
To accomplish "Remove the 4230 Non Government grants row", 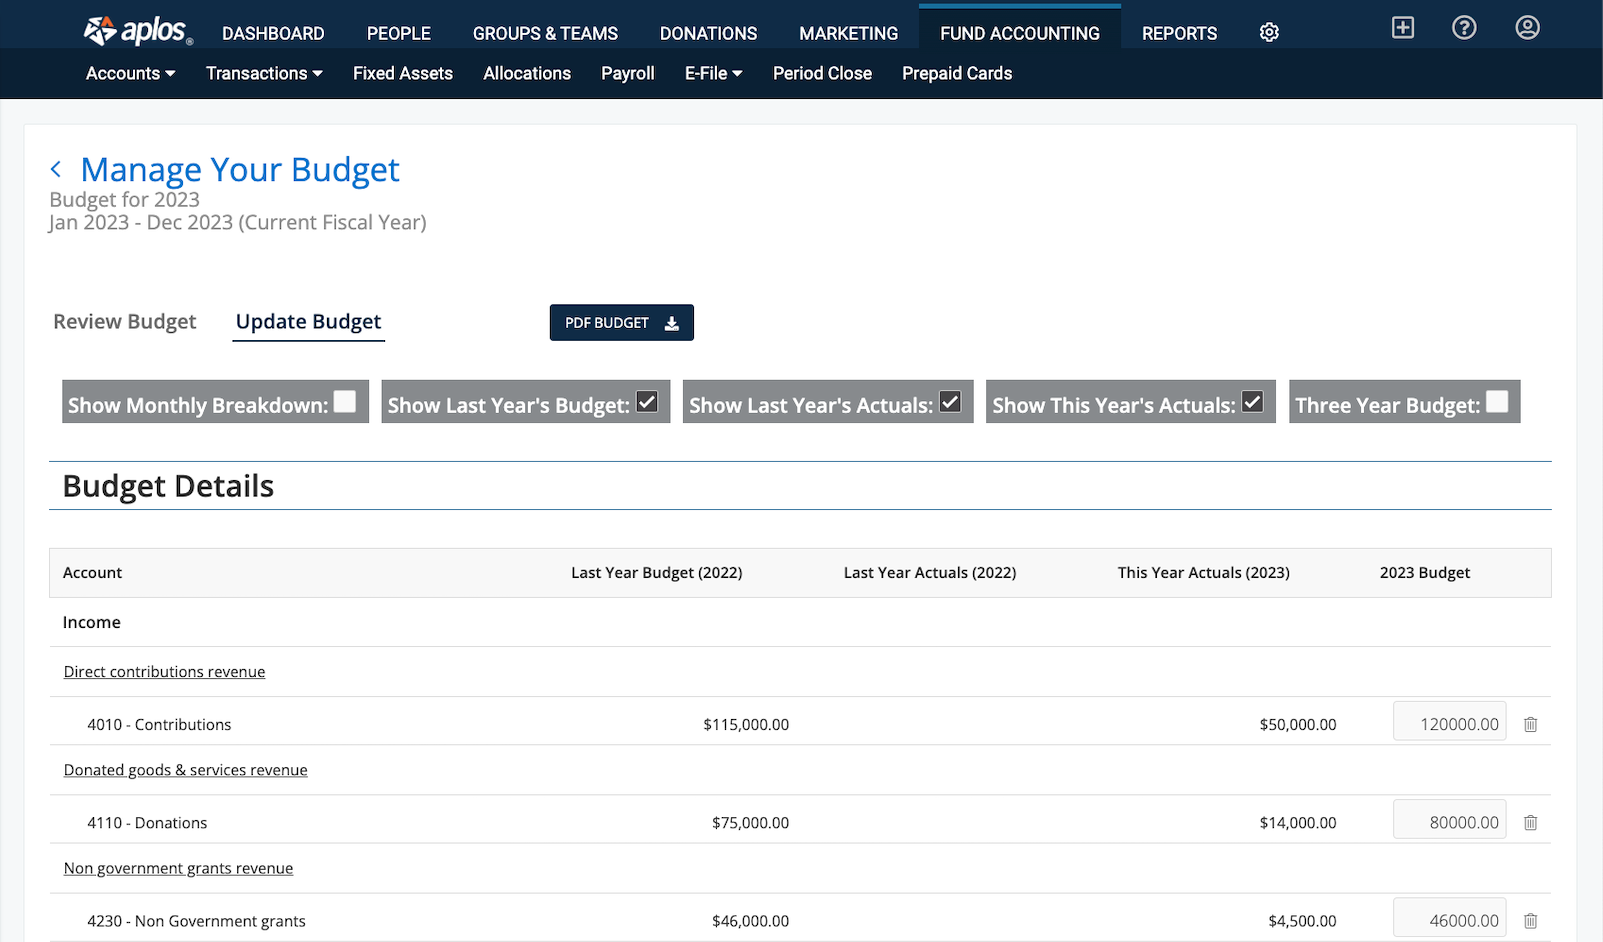I will click(1530, 921).
